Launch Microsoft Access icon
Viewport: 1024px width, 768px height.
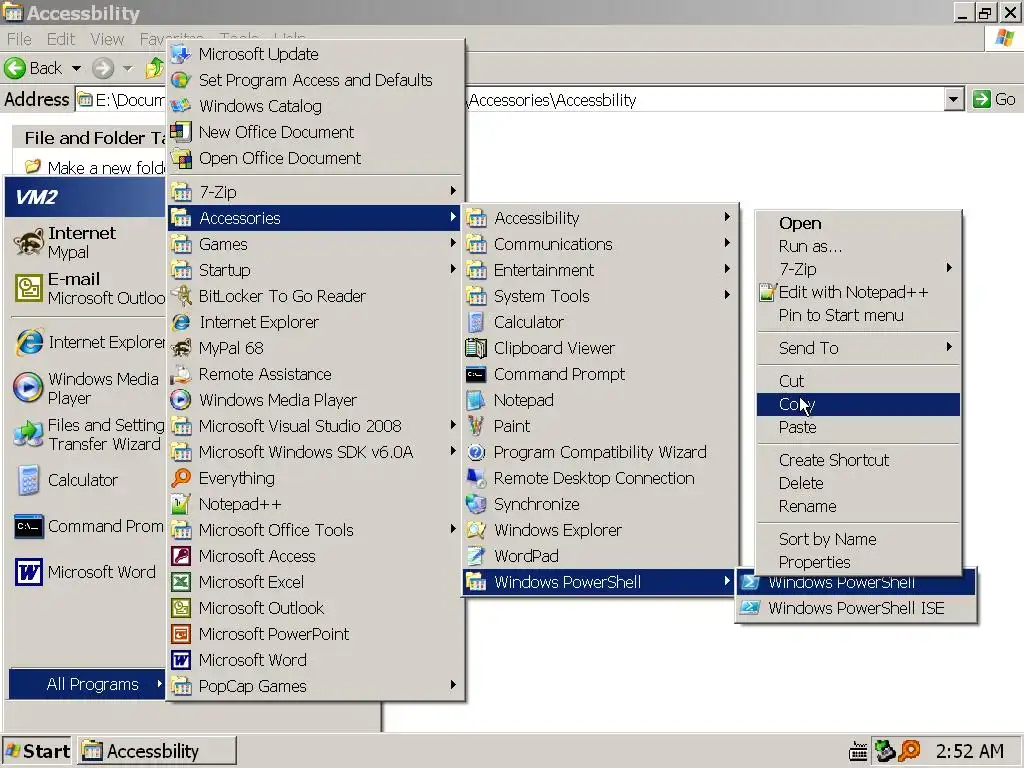[x=180, y=556]
